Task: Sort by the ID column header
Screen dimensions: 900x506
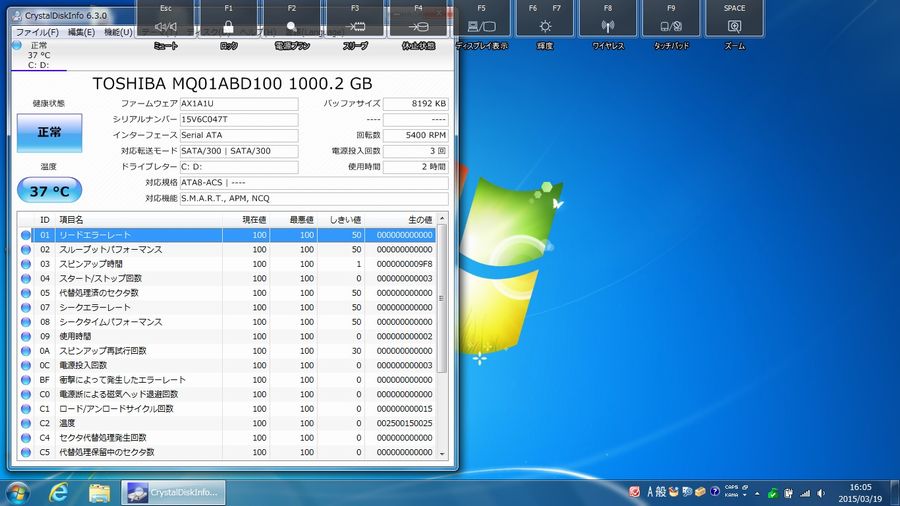Action: [x=44, y=220]
